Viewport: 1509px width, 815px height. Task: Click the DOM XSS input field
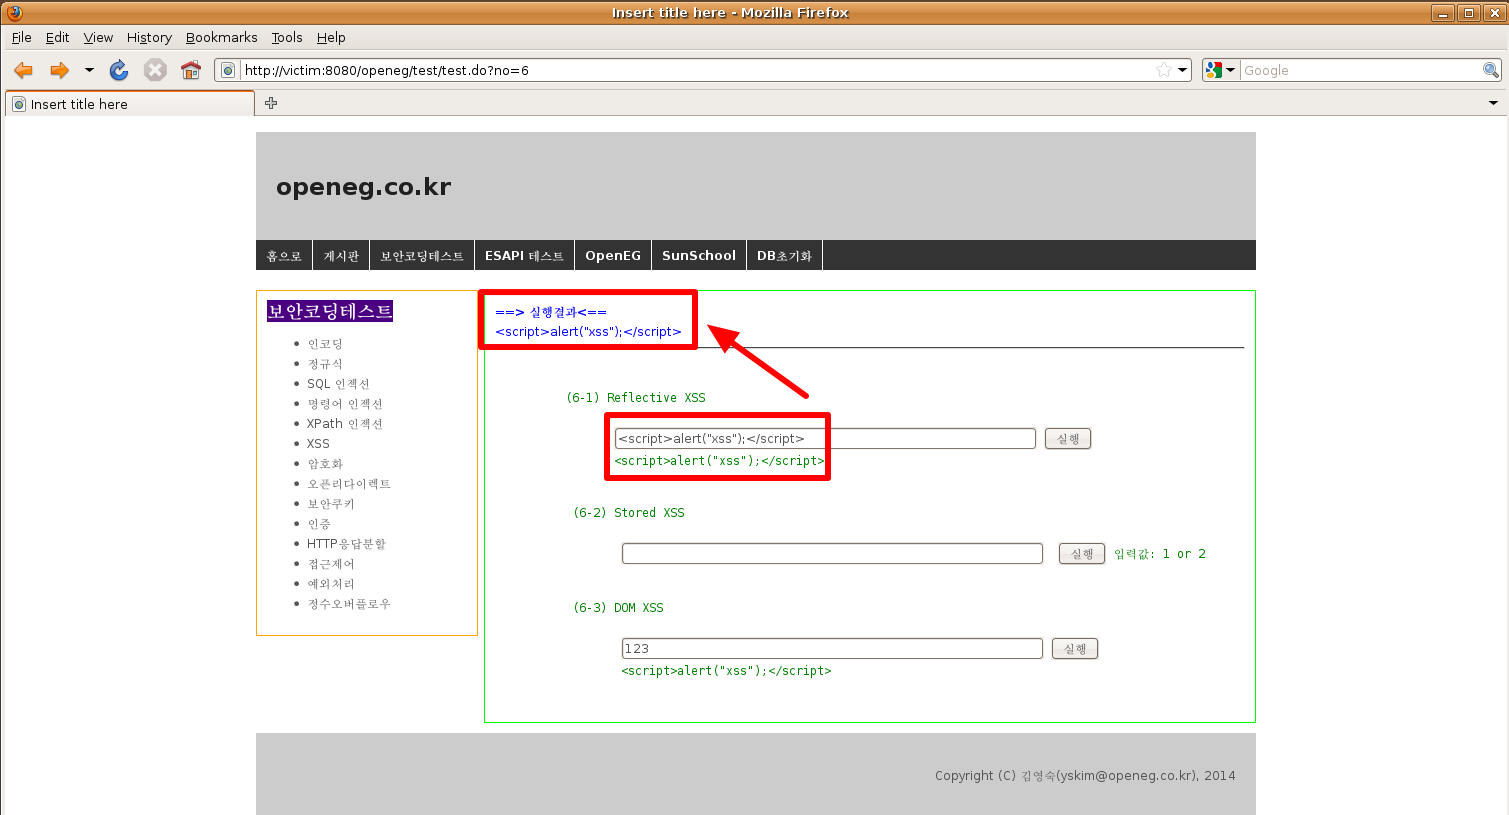click(832, 648)
